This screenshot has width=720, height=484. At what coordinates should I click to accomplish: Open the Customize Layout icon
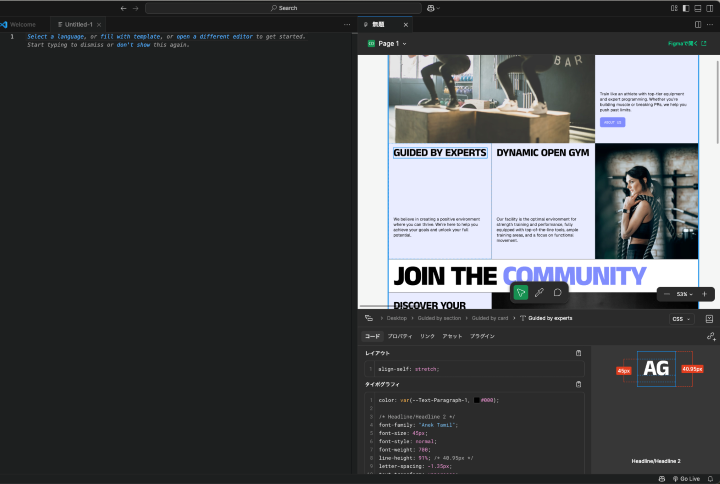point(674,8)
